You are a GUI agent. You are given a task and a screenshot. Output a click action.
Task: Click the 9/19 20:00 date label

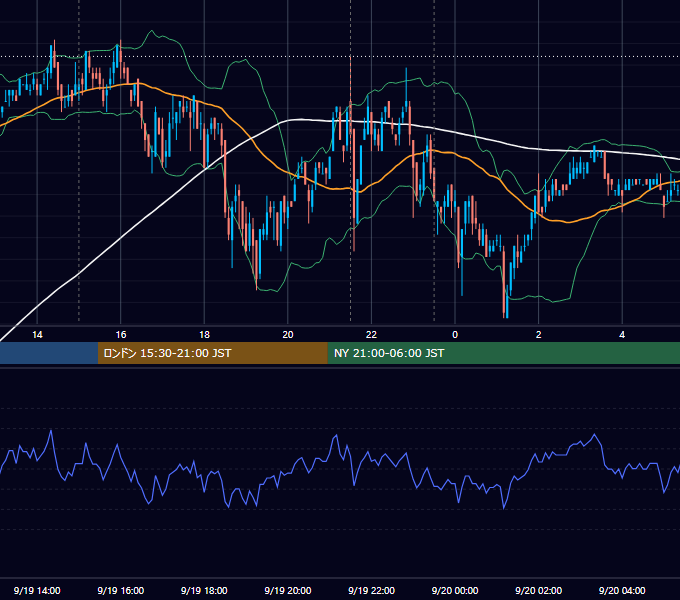(x=288, y=590)
